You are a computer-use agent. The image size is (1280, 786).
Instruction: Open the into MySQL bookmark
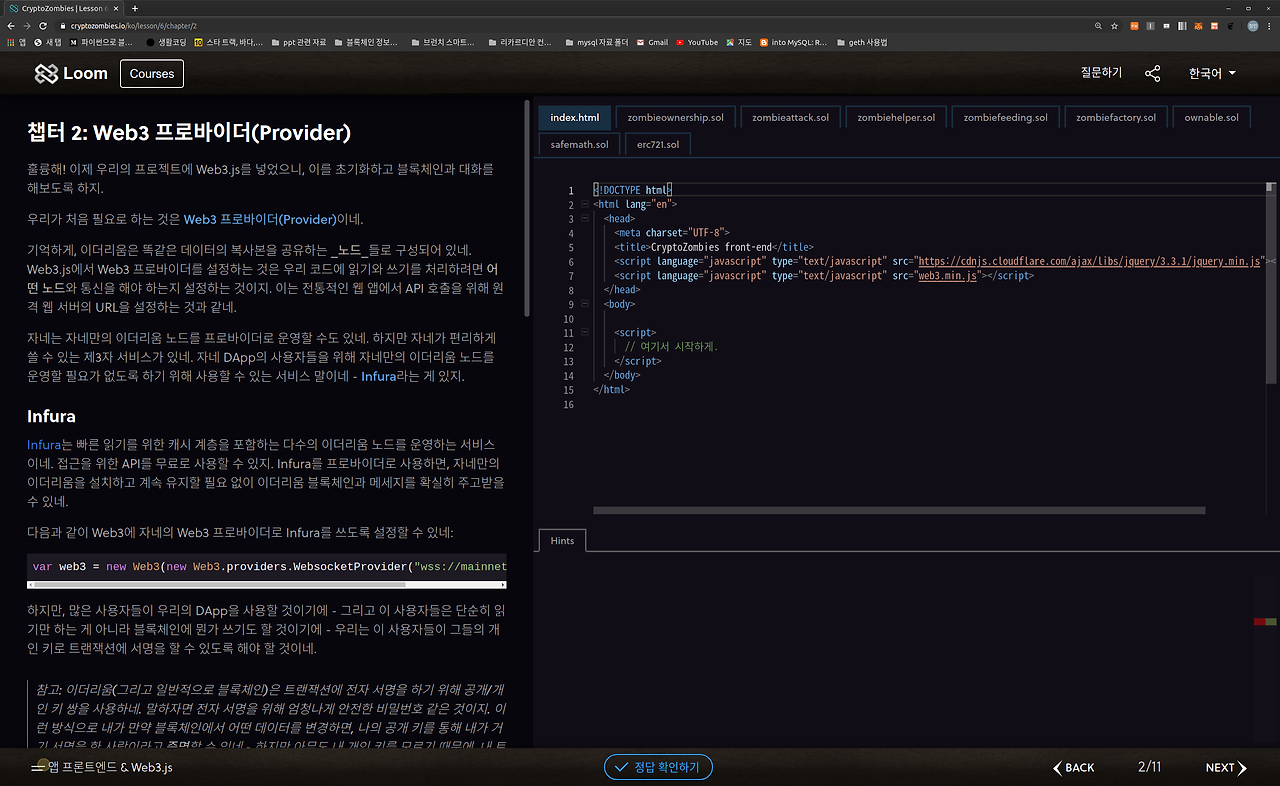tap(793, 43)
